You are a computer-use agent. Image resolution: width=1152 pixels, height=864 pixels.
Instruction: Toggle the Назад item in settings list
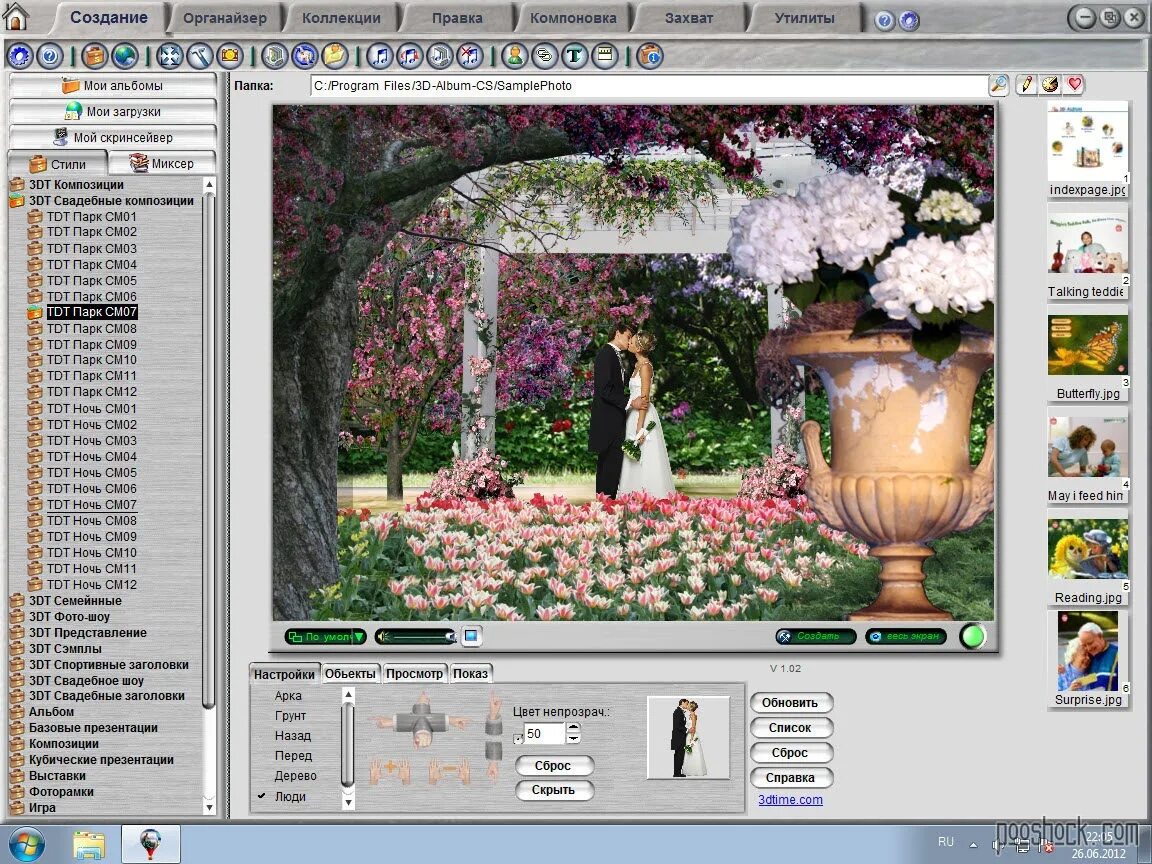pos(292,735)
